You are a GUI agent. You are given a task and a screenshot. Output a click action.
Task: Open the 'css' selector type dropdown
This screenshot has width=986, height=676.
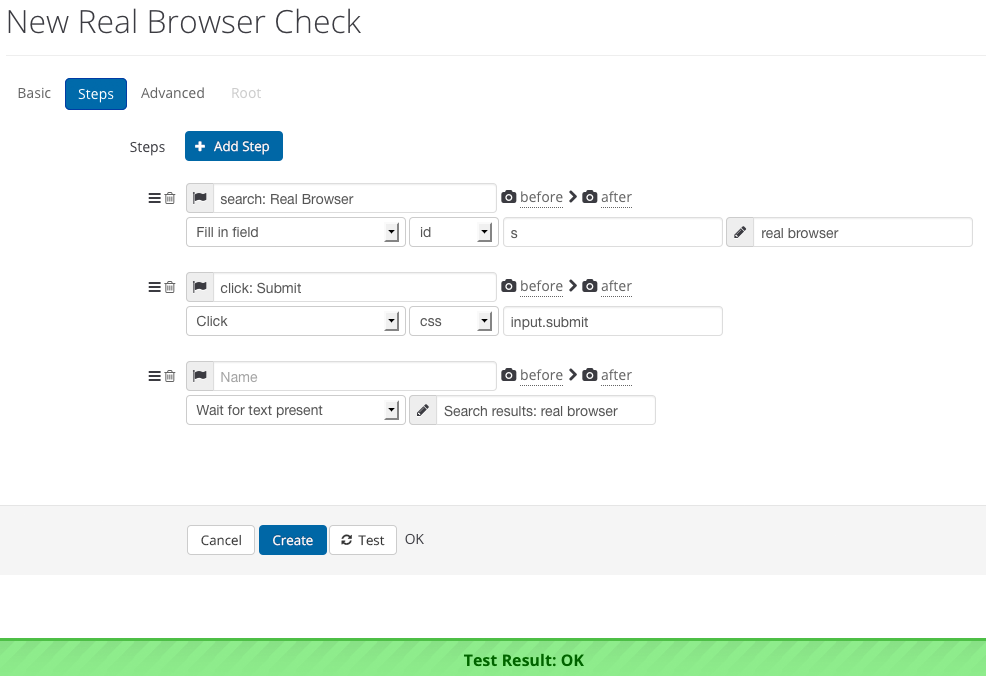454,321
